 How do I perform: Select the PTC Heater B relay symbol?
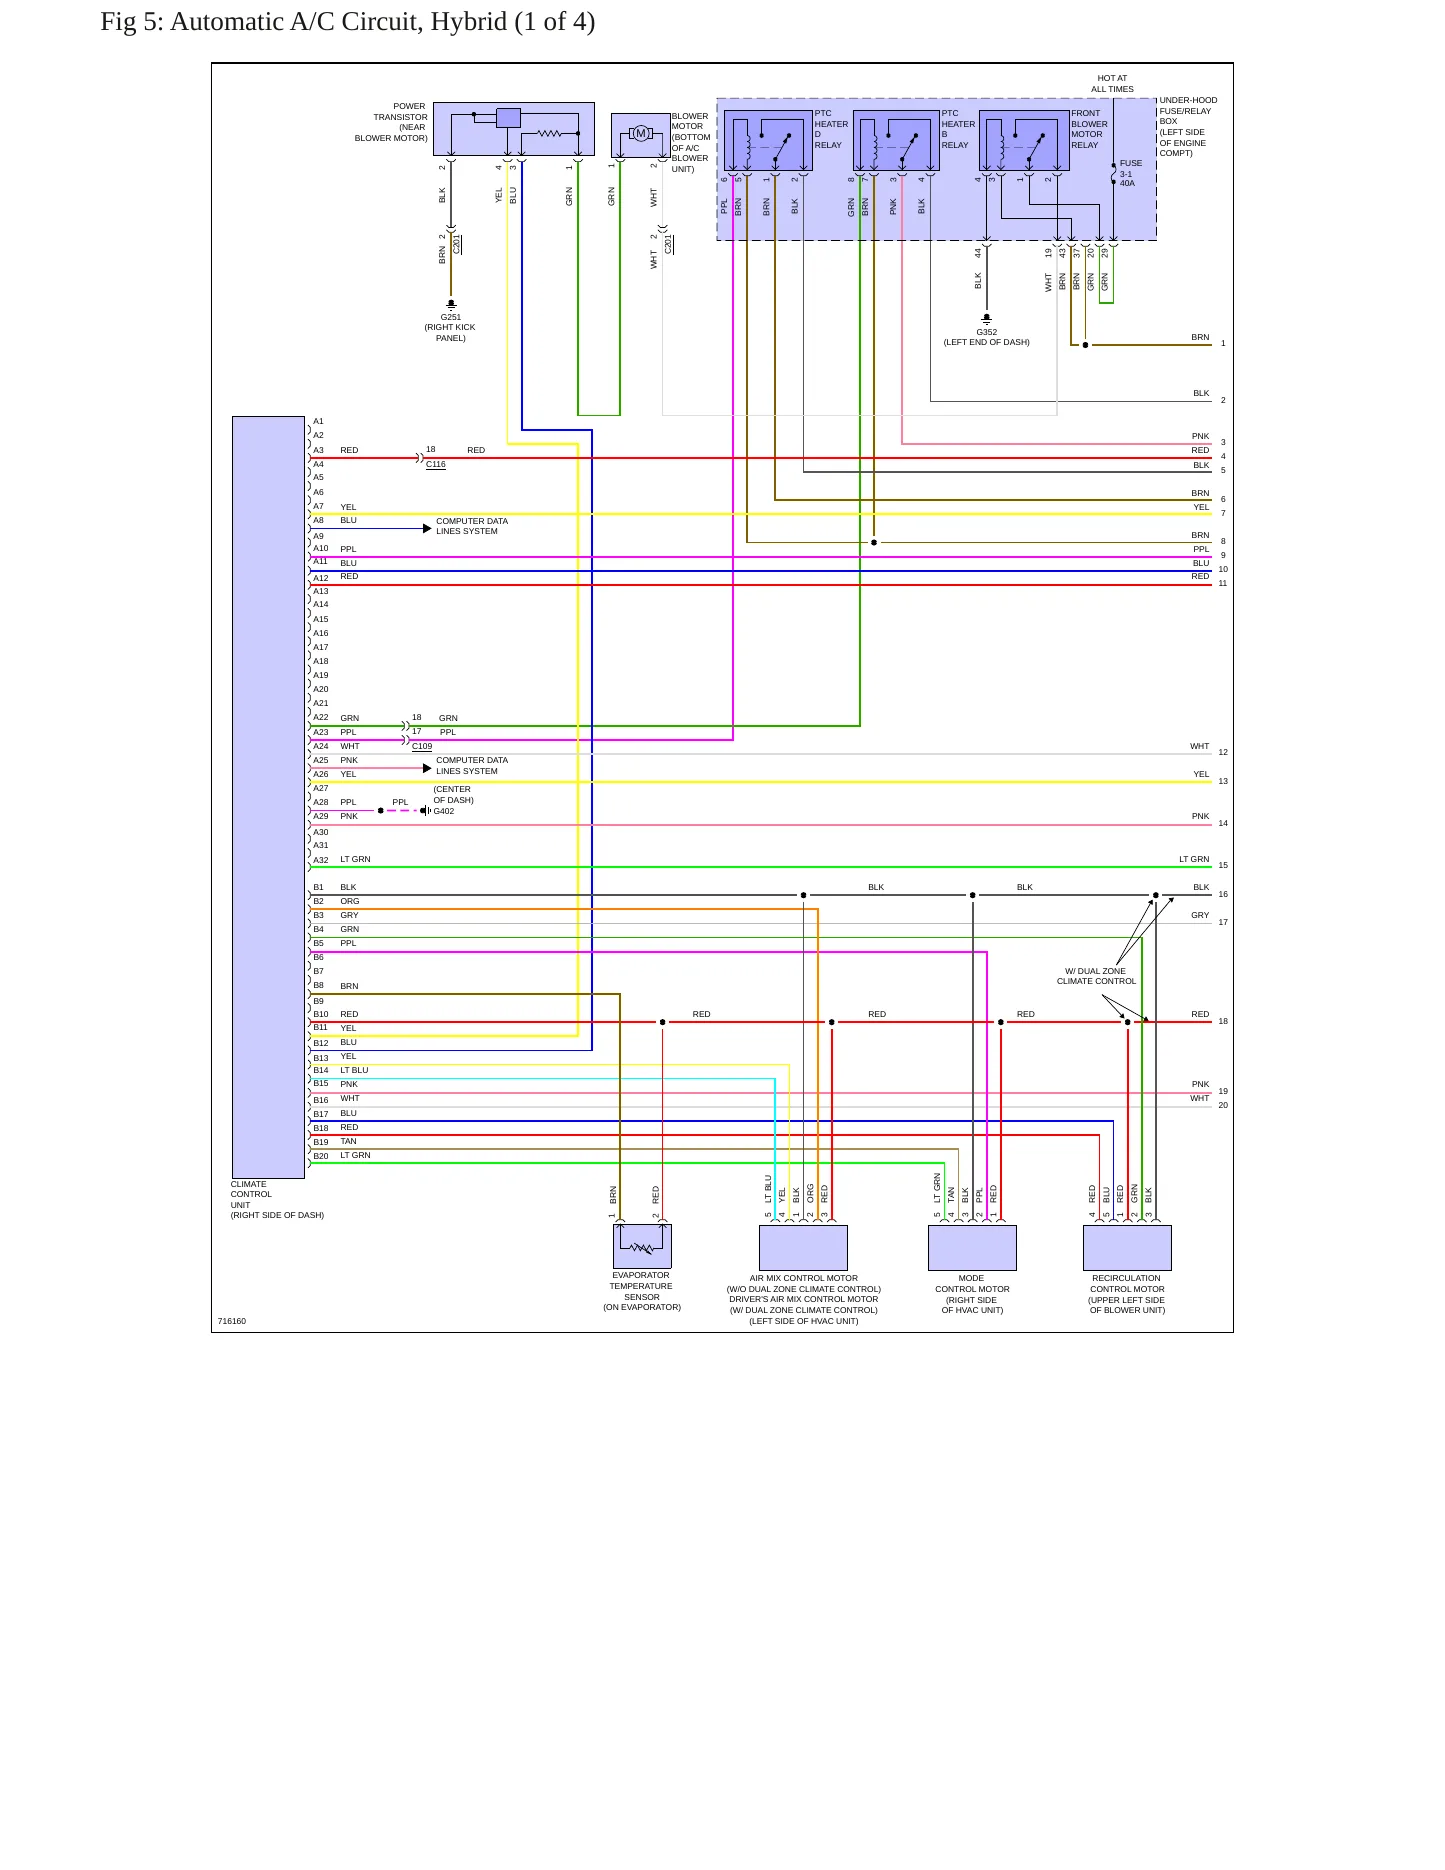(896, 141)
